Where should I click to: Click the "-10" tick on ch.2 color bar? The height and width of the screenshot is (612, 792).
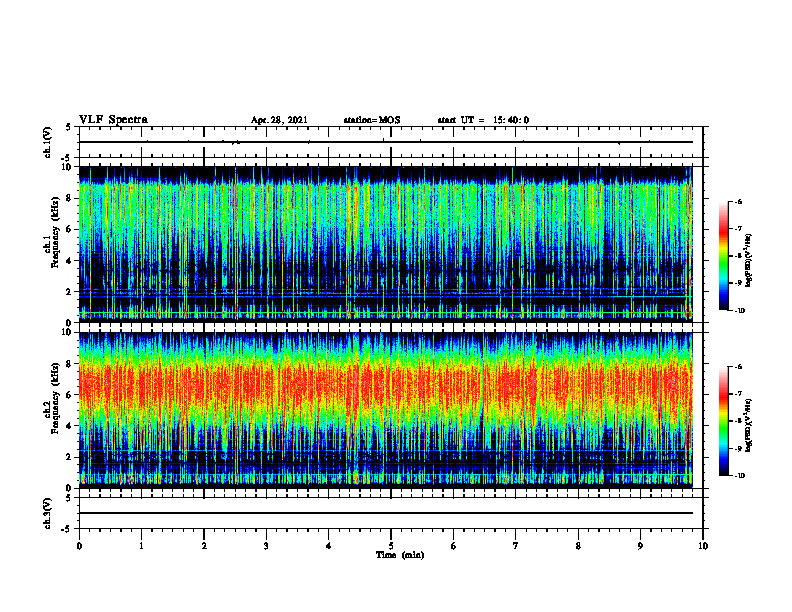tap(739, 476)
